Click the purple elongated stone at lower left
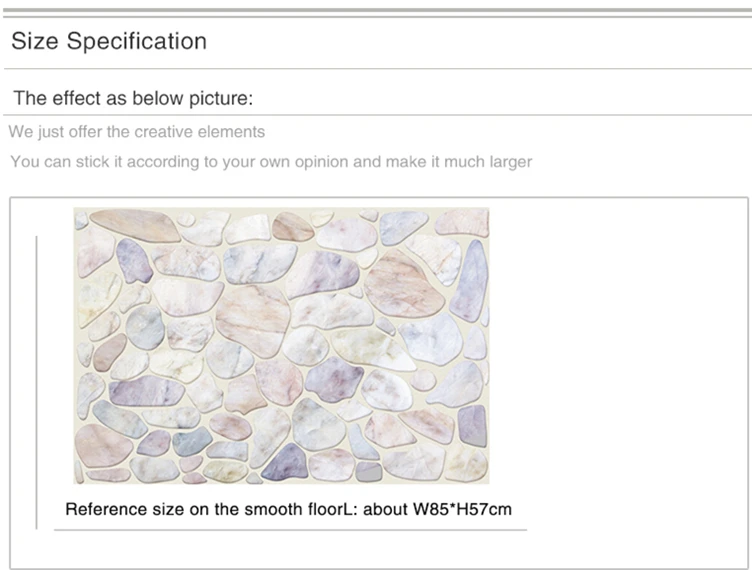 click(146, 391)
